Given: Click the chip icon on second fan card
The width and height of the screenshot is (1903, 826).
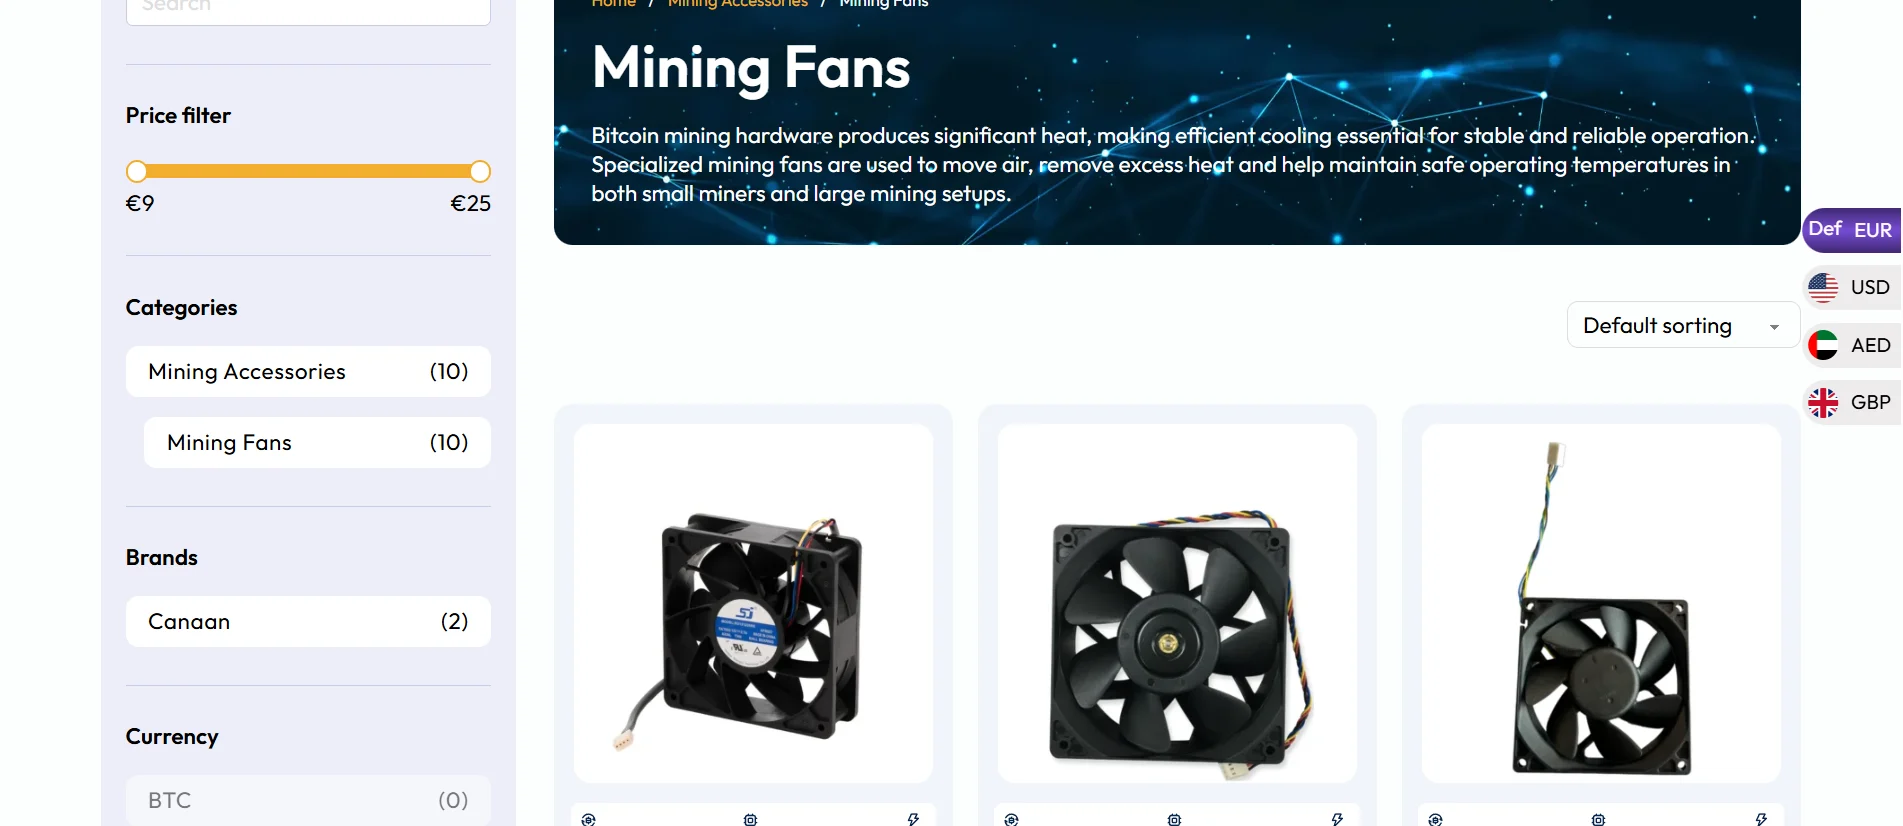Looking at the screenshot, I should (1174, 819).
